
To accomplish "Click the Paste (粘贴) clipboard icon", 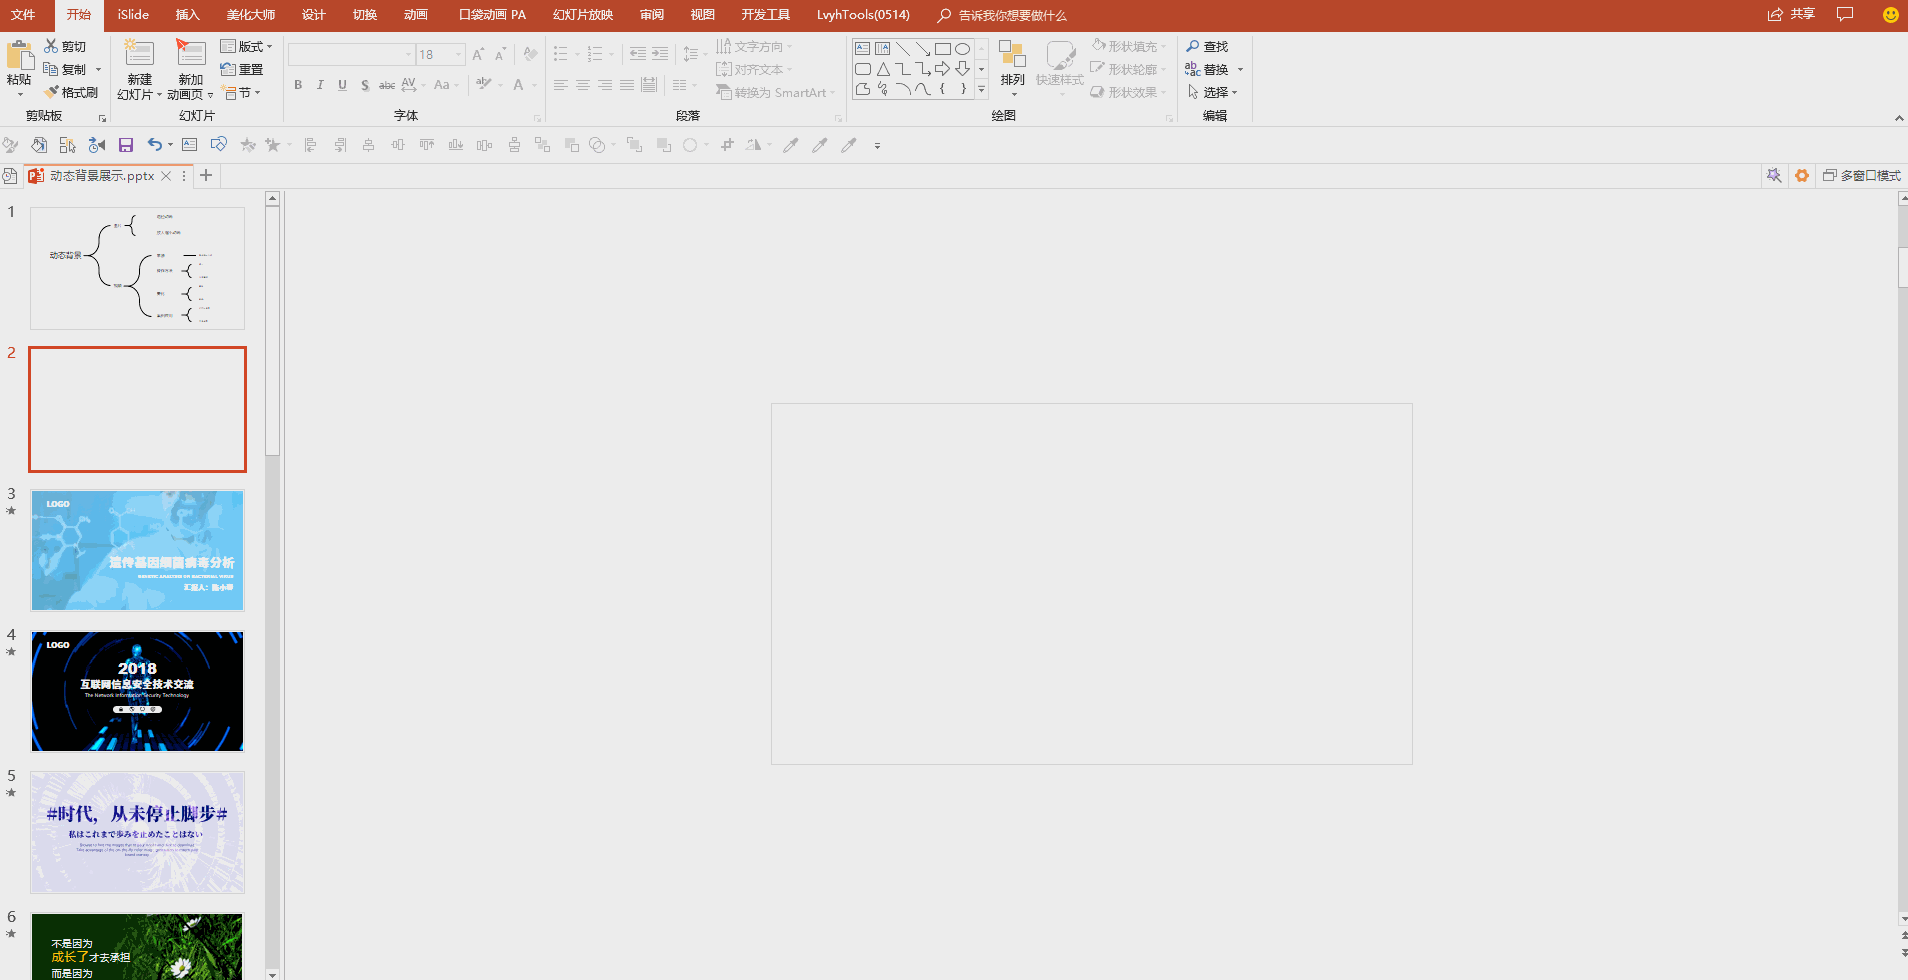I will [x=19, y=56].
